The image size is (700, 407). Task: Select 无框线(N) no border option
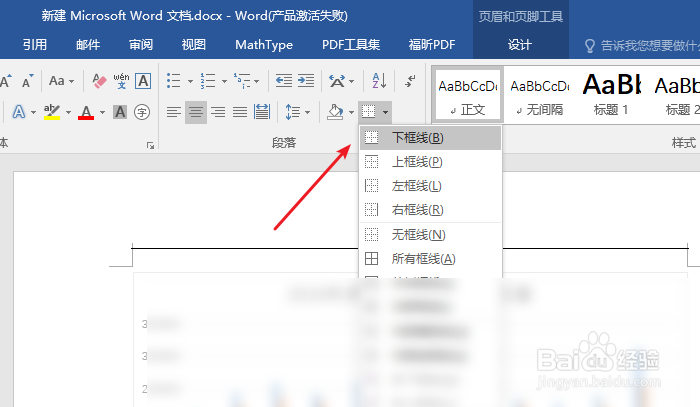pyautogui.click(x=430, y=234)
